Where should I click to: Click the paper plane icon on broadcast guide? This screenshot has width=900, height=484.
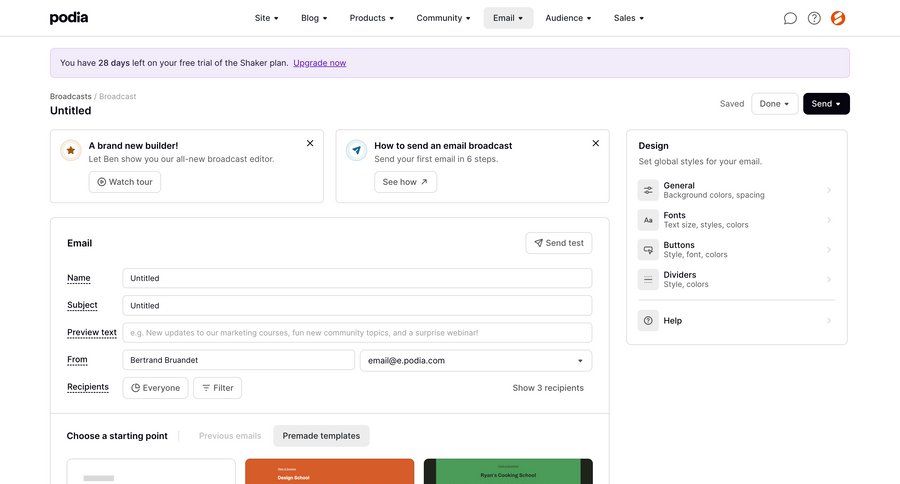point(356,150)
